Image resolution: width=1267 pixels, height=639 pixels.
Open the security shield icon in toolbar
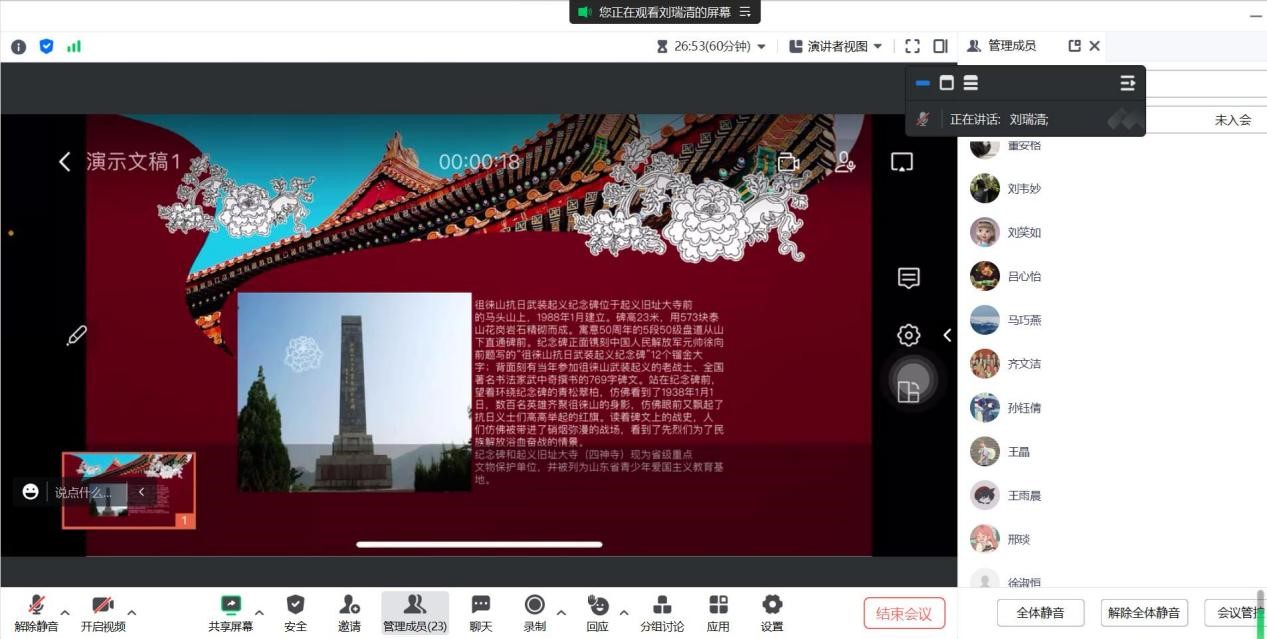click(295, 612)
